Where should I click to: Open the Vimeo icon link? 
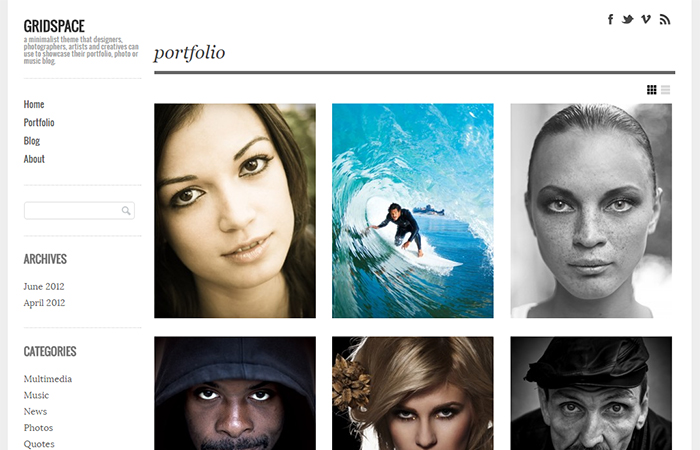coord(646,19)
